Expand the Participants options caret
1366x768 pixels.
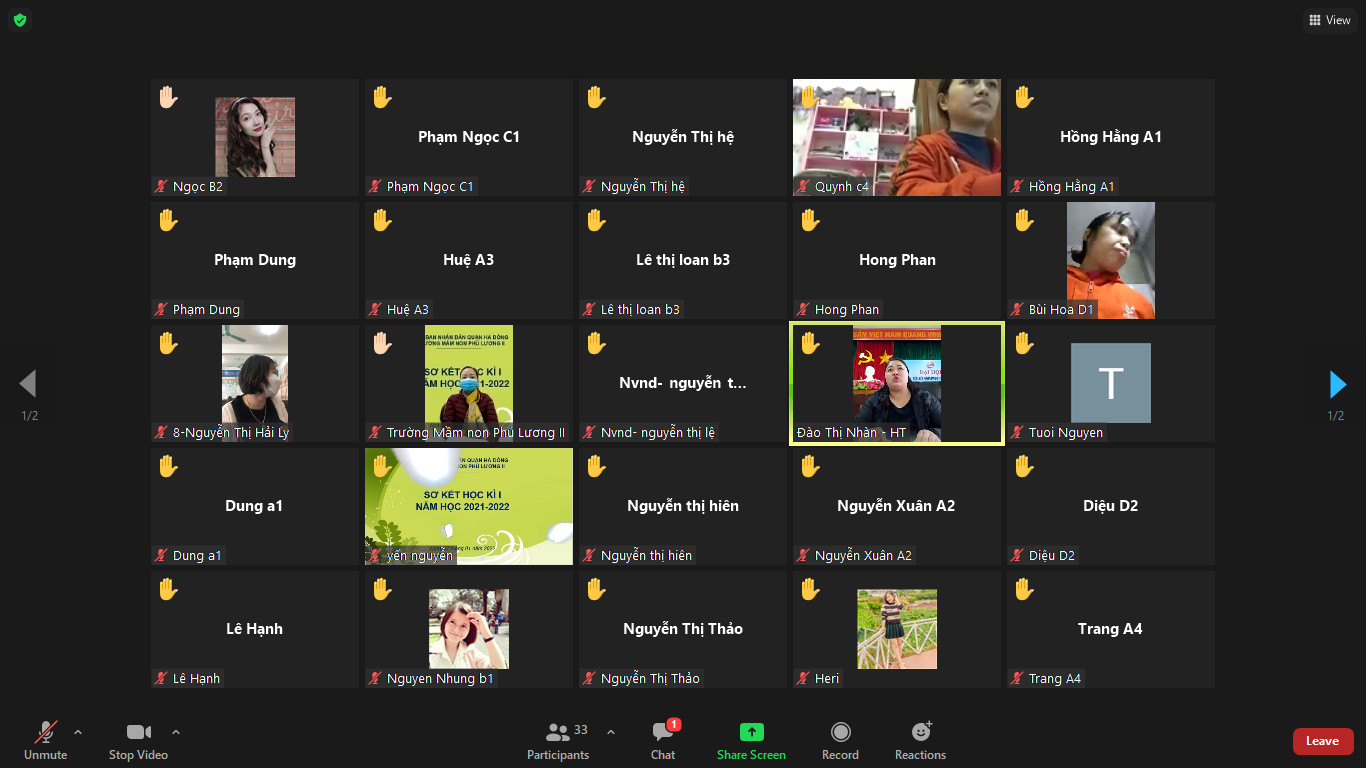point(611,732)
